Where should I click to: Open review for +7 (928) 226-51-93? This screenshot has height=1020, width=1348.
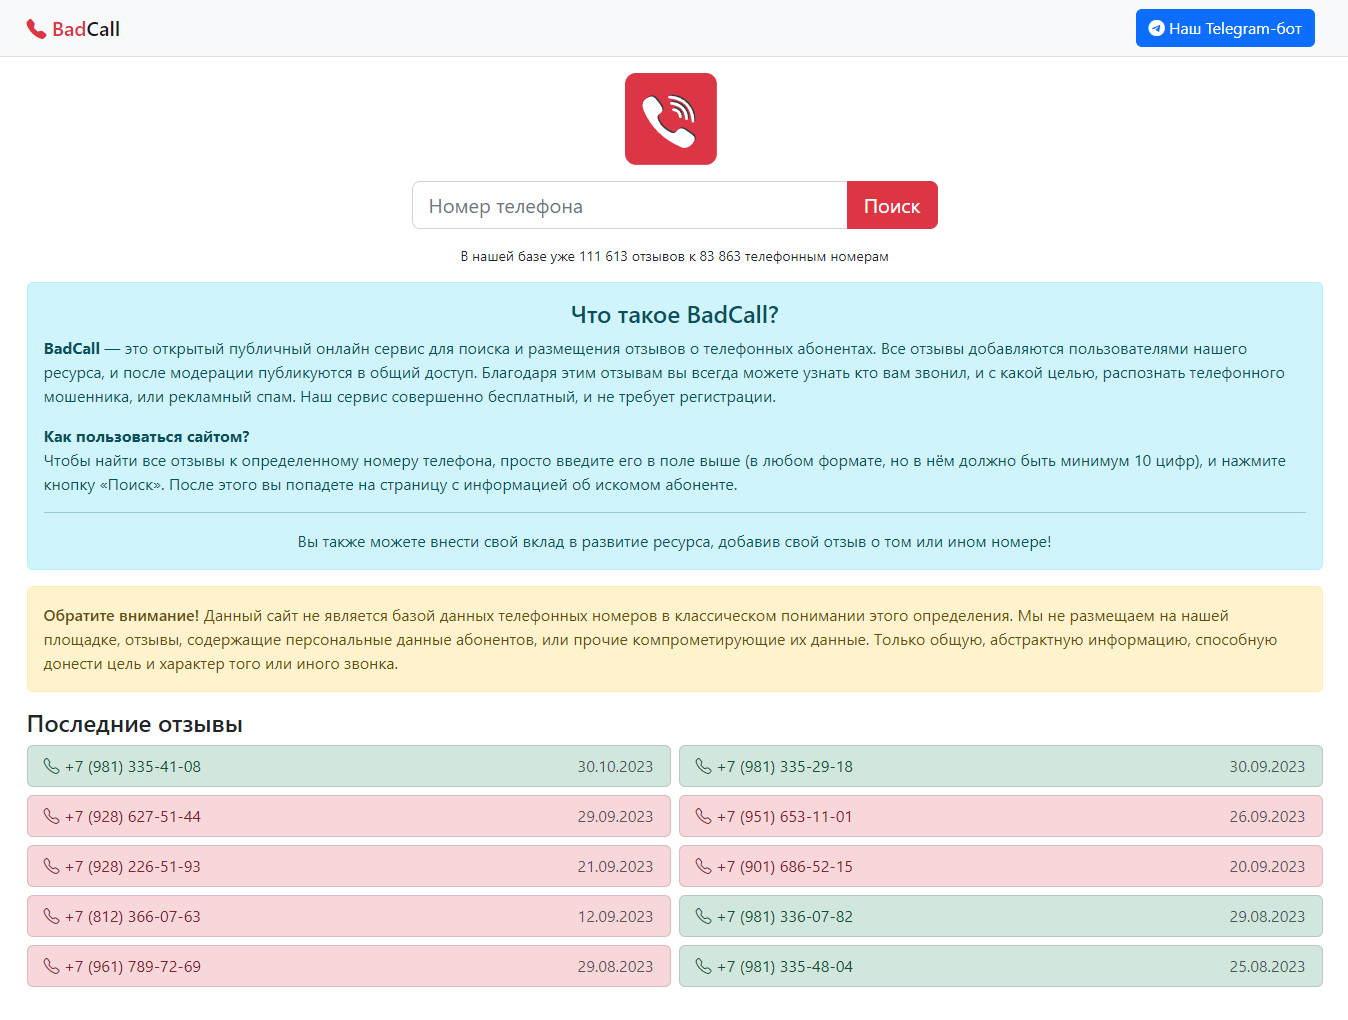click(349, 866)
